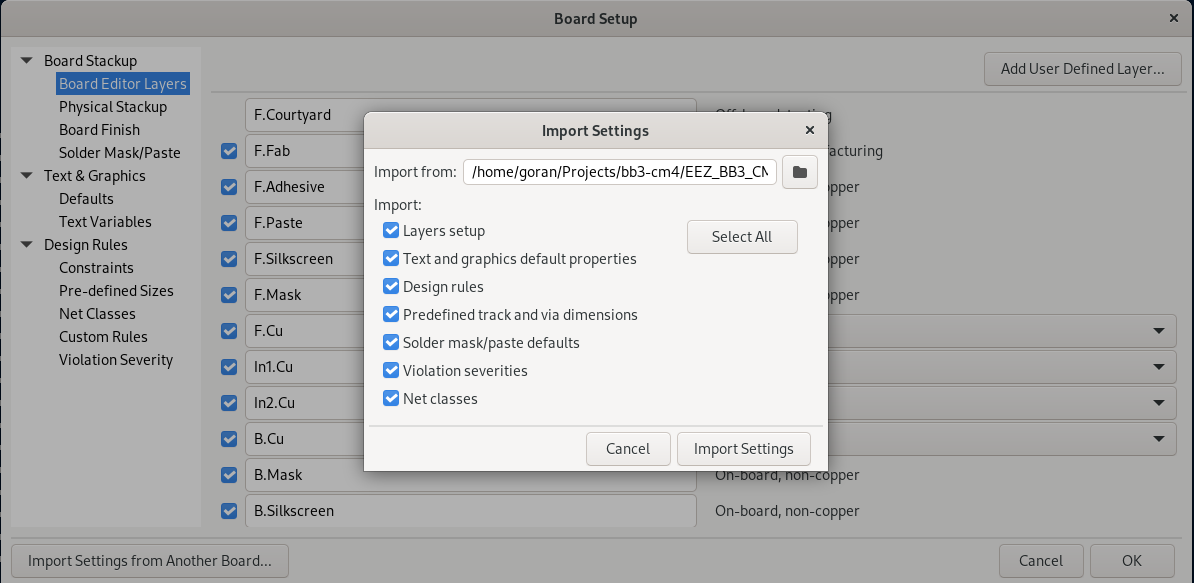Toggle Violation severities checkbox

coord(391,371)
